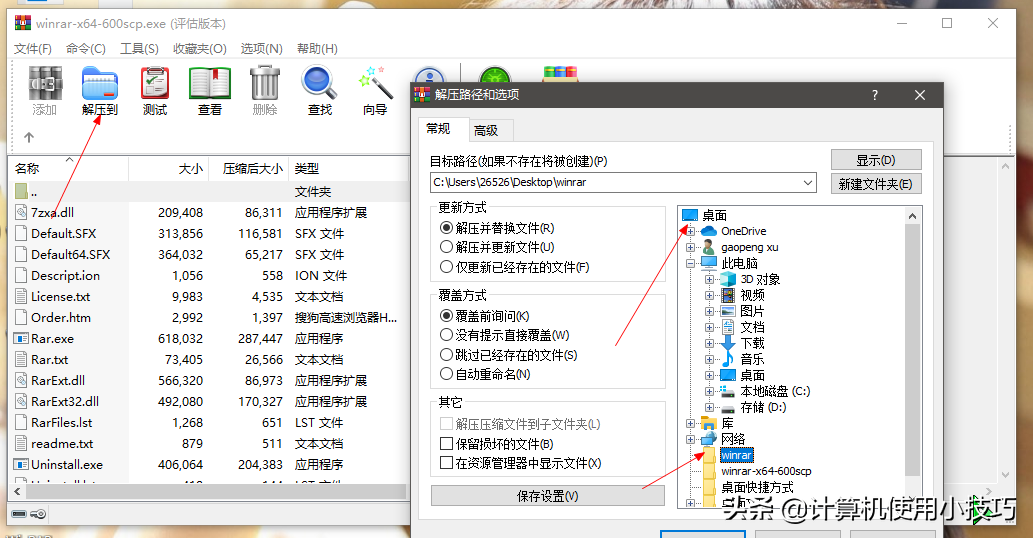This screenshot has width=1033, height=538.
Task: Click the Extract To (解压到) toolbar icon
Action: [99, 90]
